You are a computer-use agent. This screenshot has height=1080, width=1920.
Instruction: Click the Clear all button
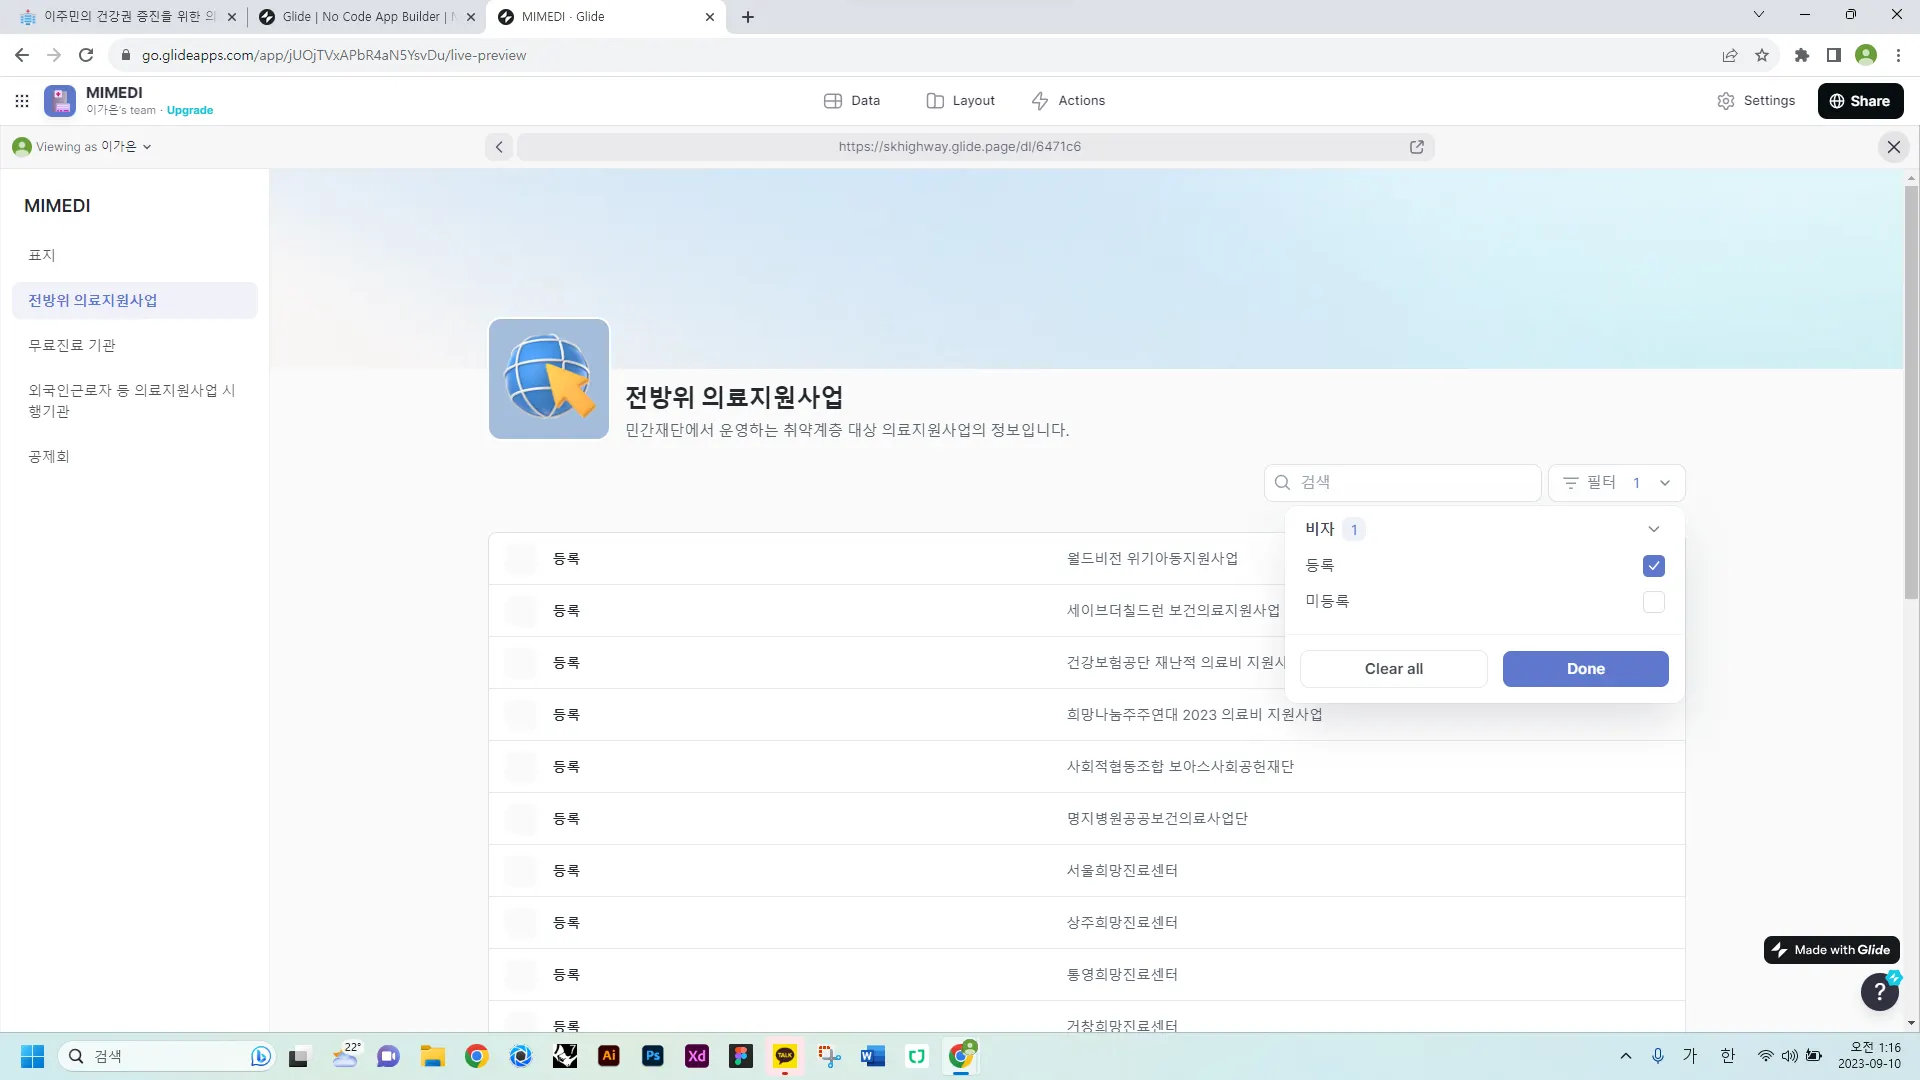click(x=1393, y=669)
